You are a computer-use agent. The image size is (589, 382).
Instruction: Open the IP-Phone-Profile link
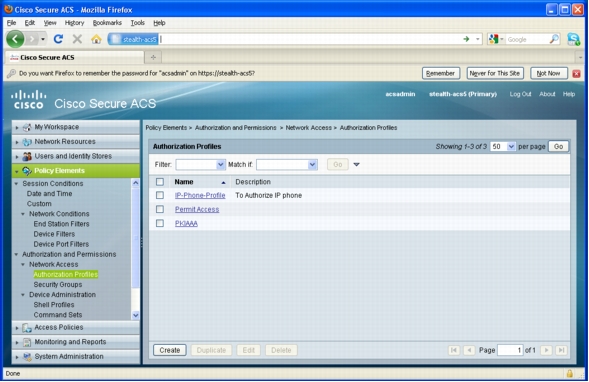(x=200, y=195)
